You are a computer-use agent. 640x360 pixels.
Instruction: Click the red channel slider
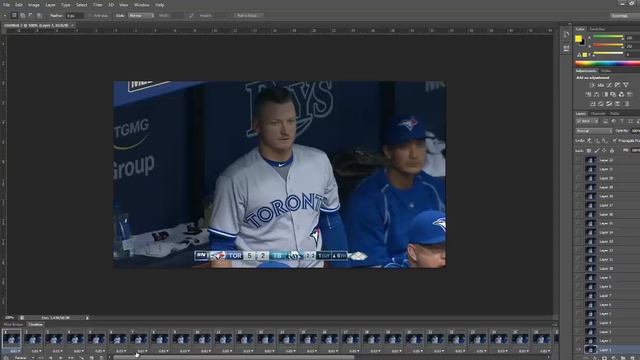point(608,38)
